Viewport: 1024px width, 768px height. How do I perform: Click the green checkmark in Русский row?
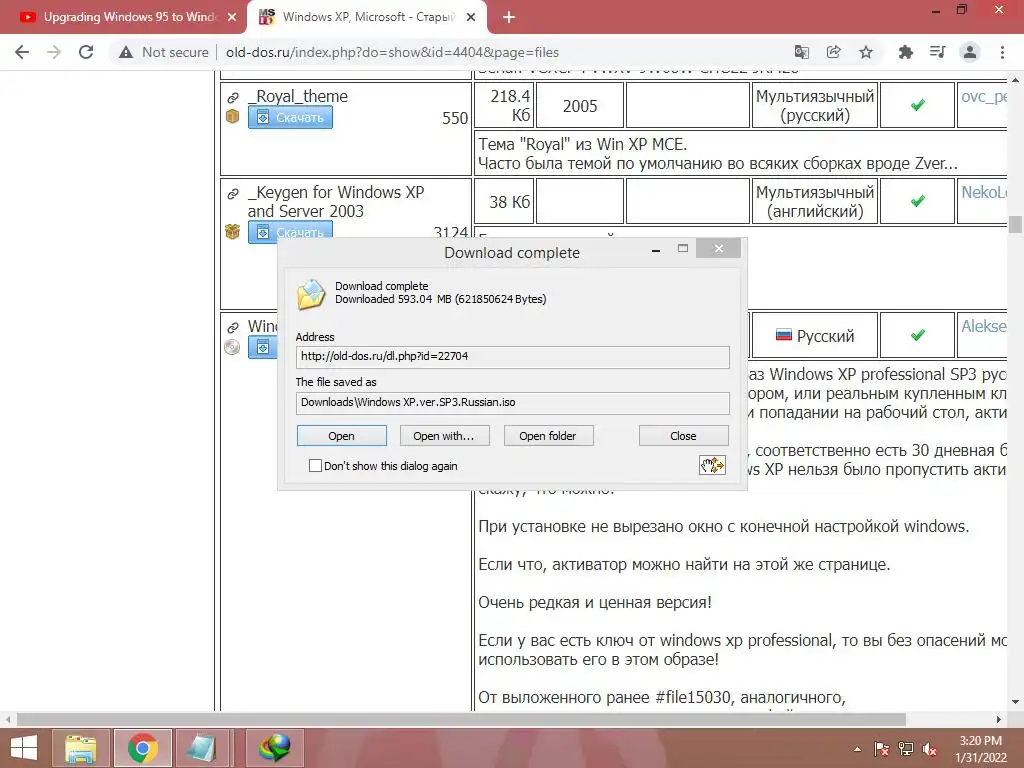(x=918, y=335)
